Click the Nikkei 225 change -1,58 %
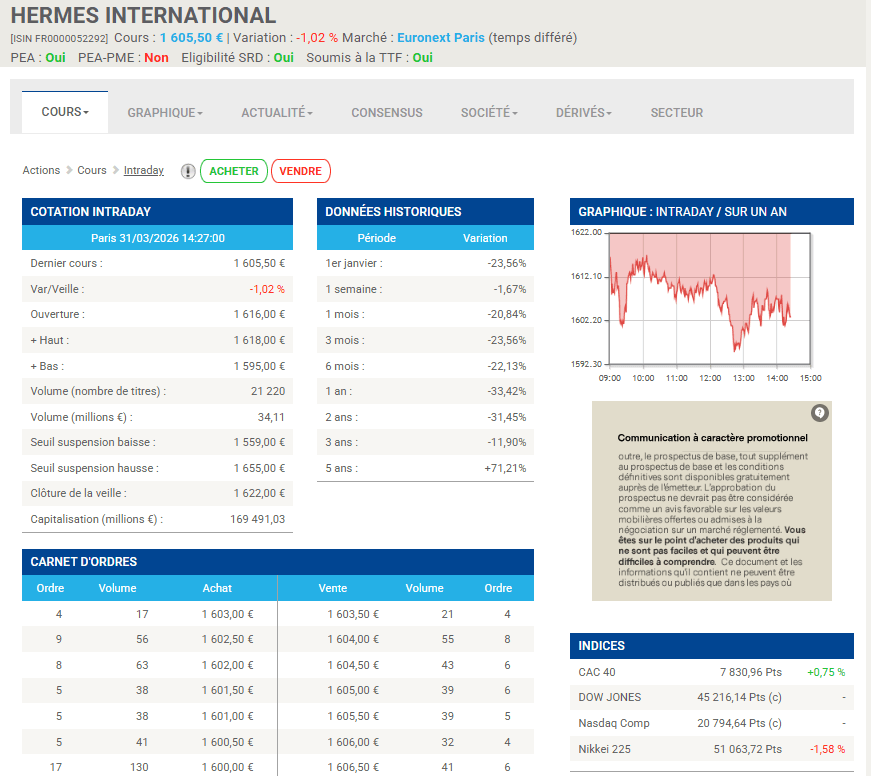Viewport: 871px width, 776px height. (827, 749)
